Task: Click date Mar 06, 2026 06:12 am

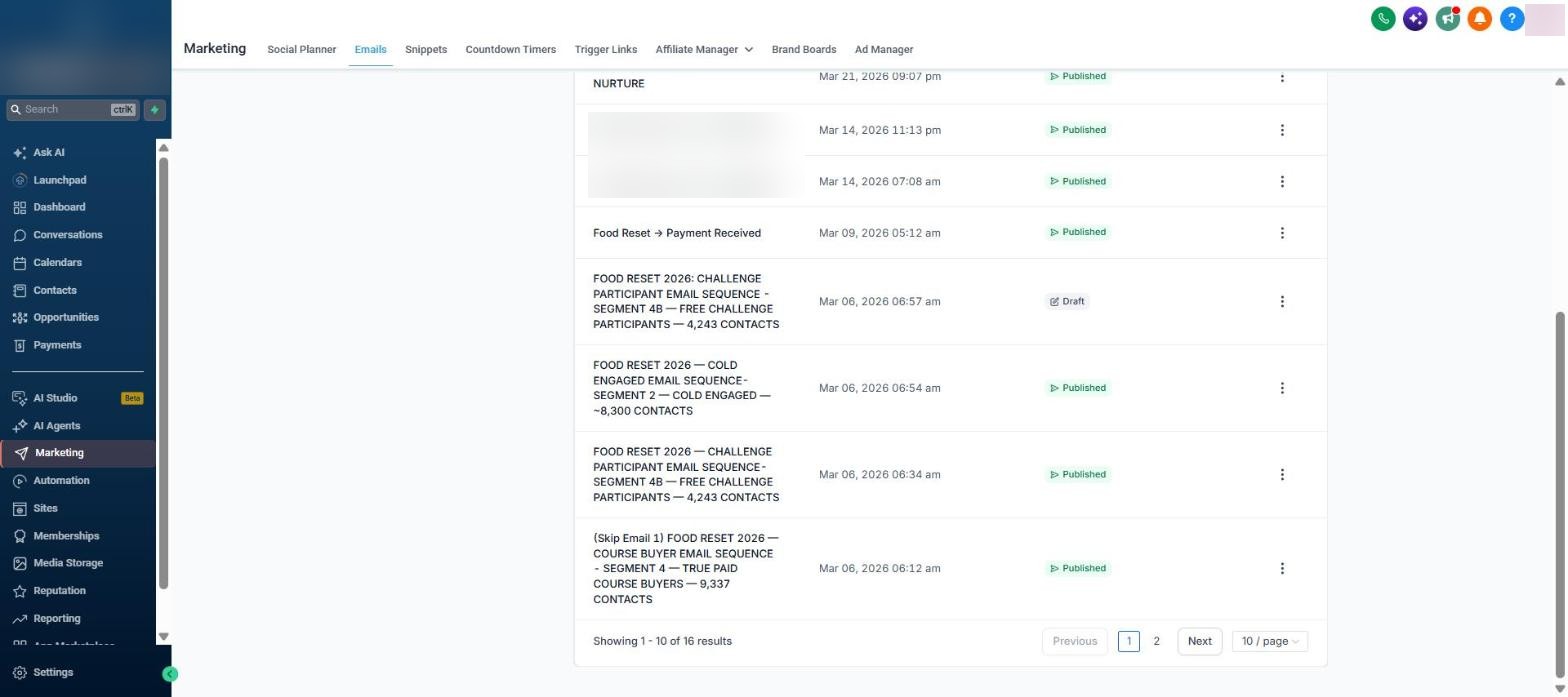Action: point(879,569)
